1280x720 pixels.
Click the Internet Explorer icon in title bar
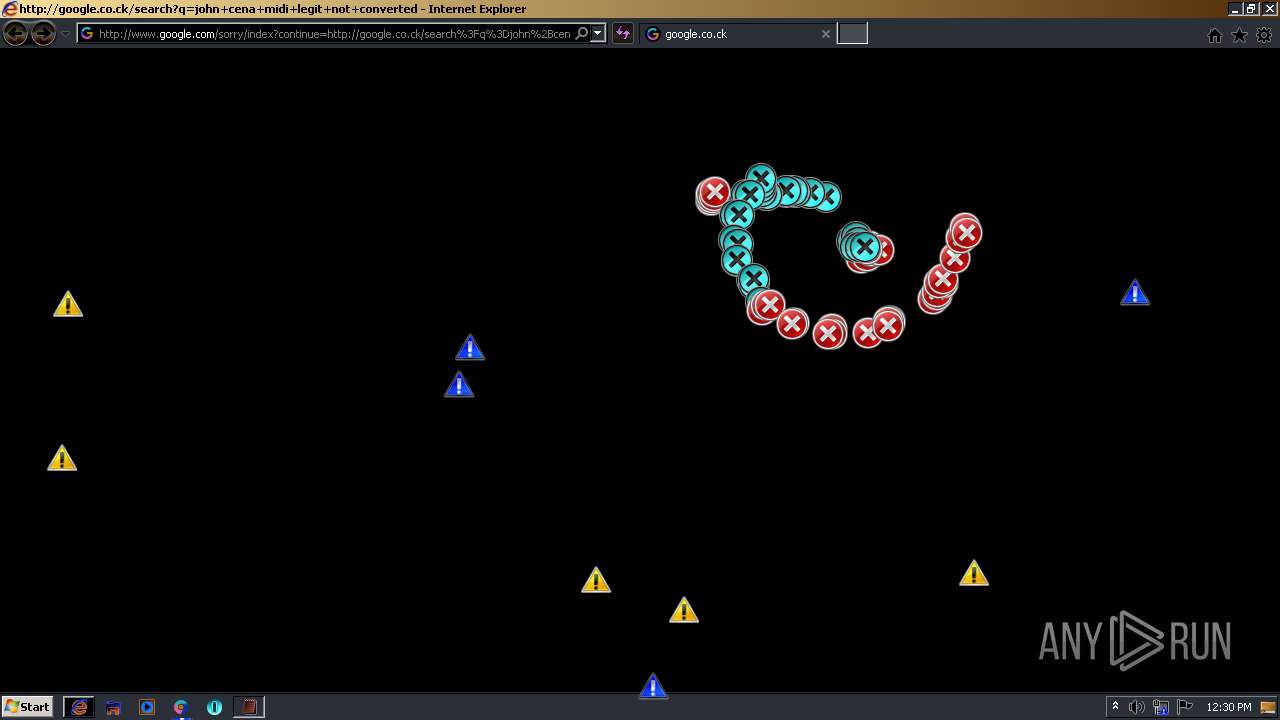[9, 8]
